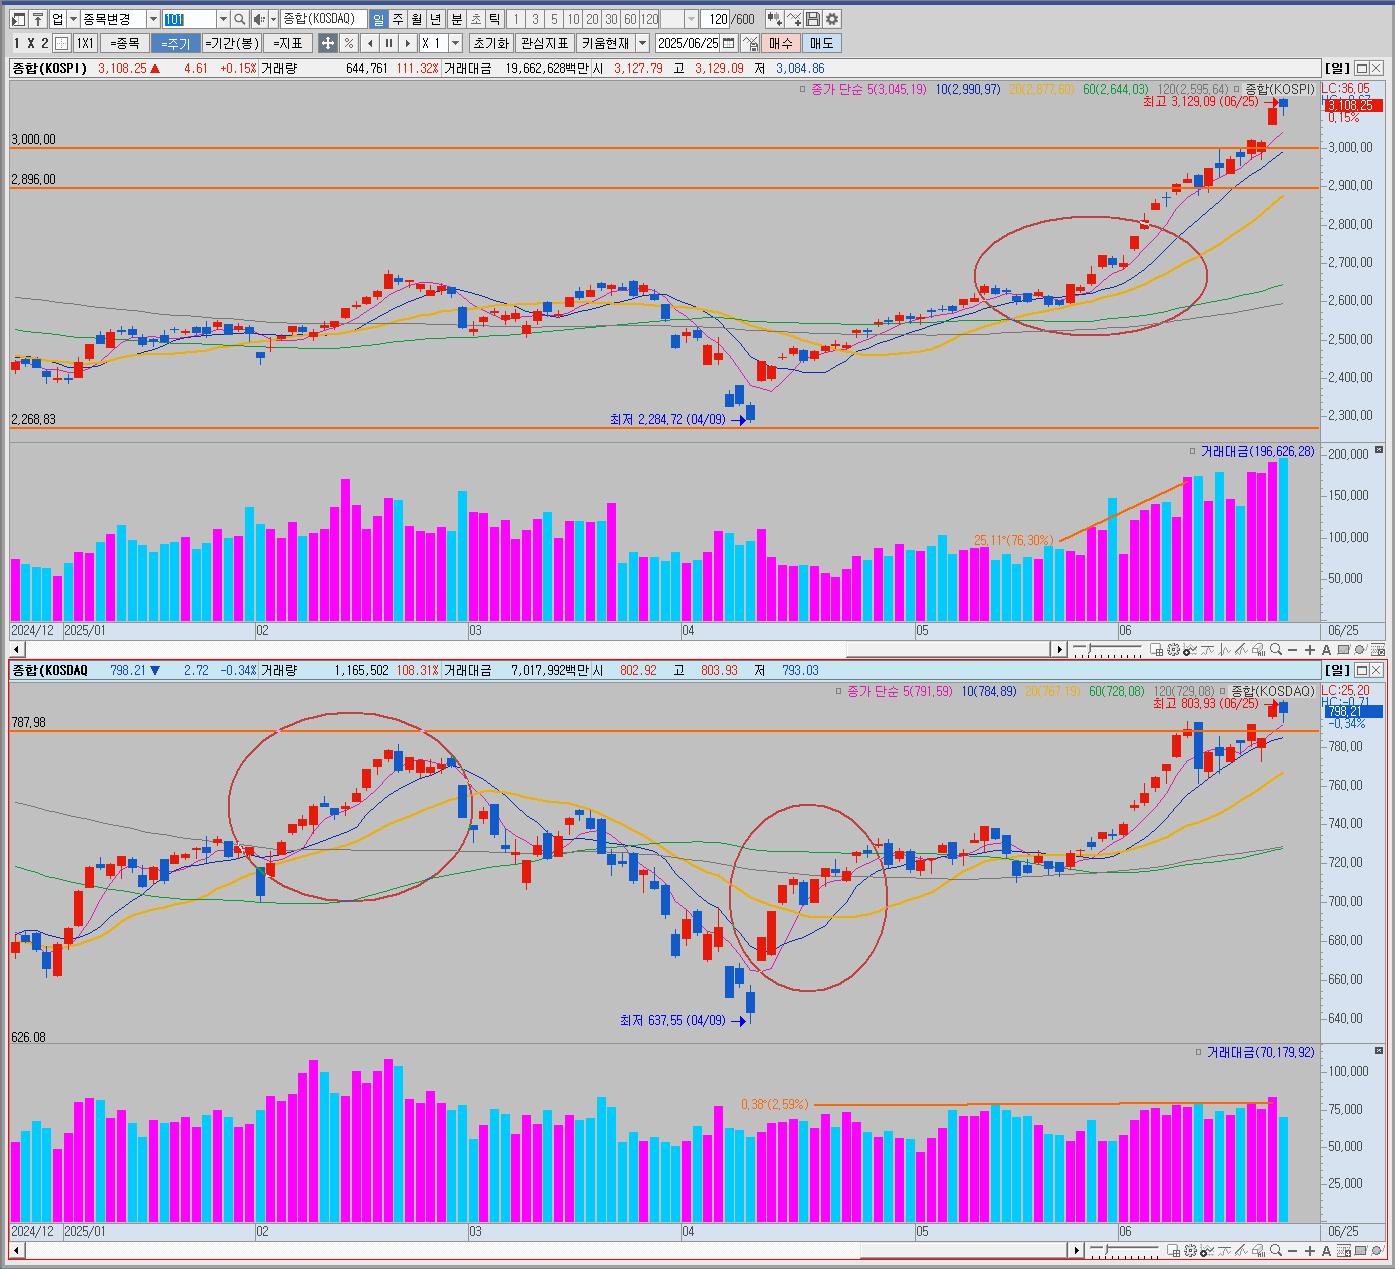The image size is (1395, 1269).
Task: Step chart forward with right arrow
Action: [407, 43]
